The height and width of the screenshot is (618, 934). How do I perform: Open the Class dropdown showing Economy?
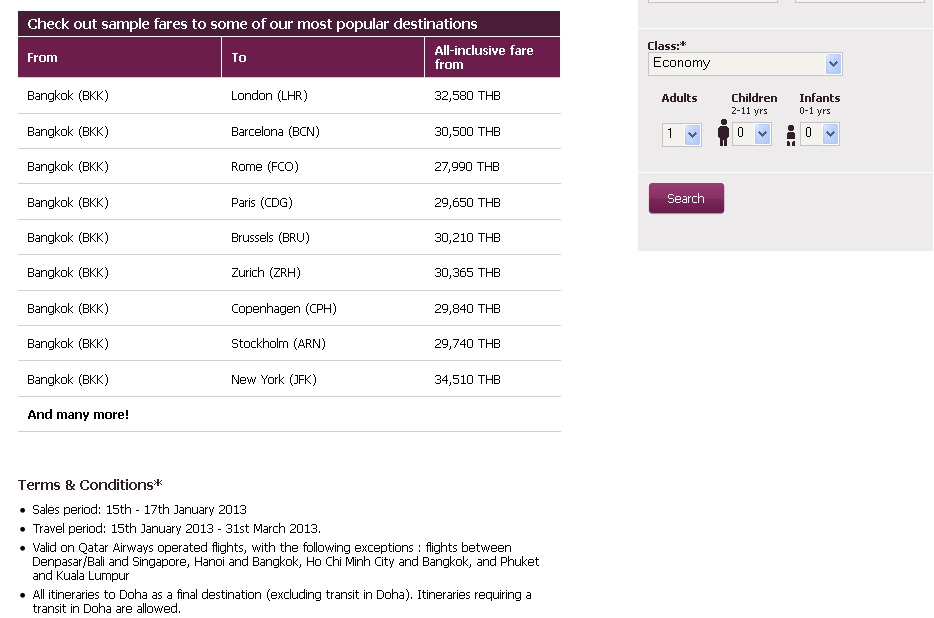[745, 64]
